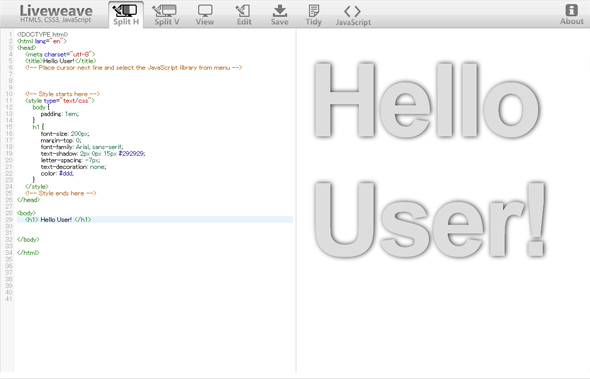The image size is (590, 379).
Task: Save the current weave
Action: pos(280,15)
